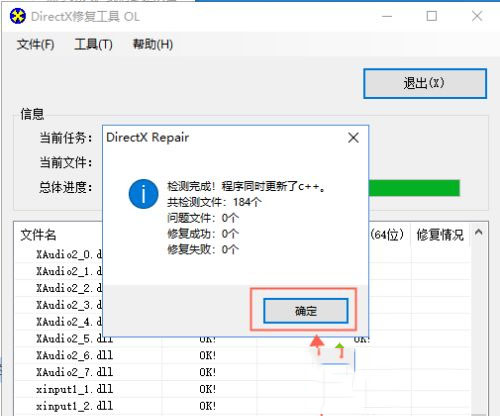The height and width of the screenshot is (416, 500).
Task: Select the XAudio2_4 file row
Action: (69, 322)
